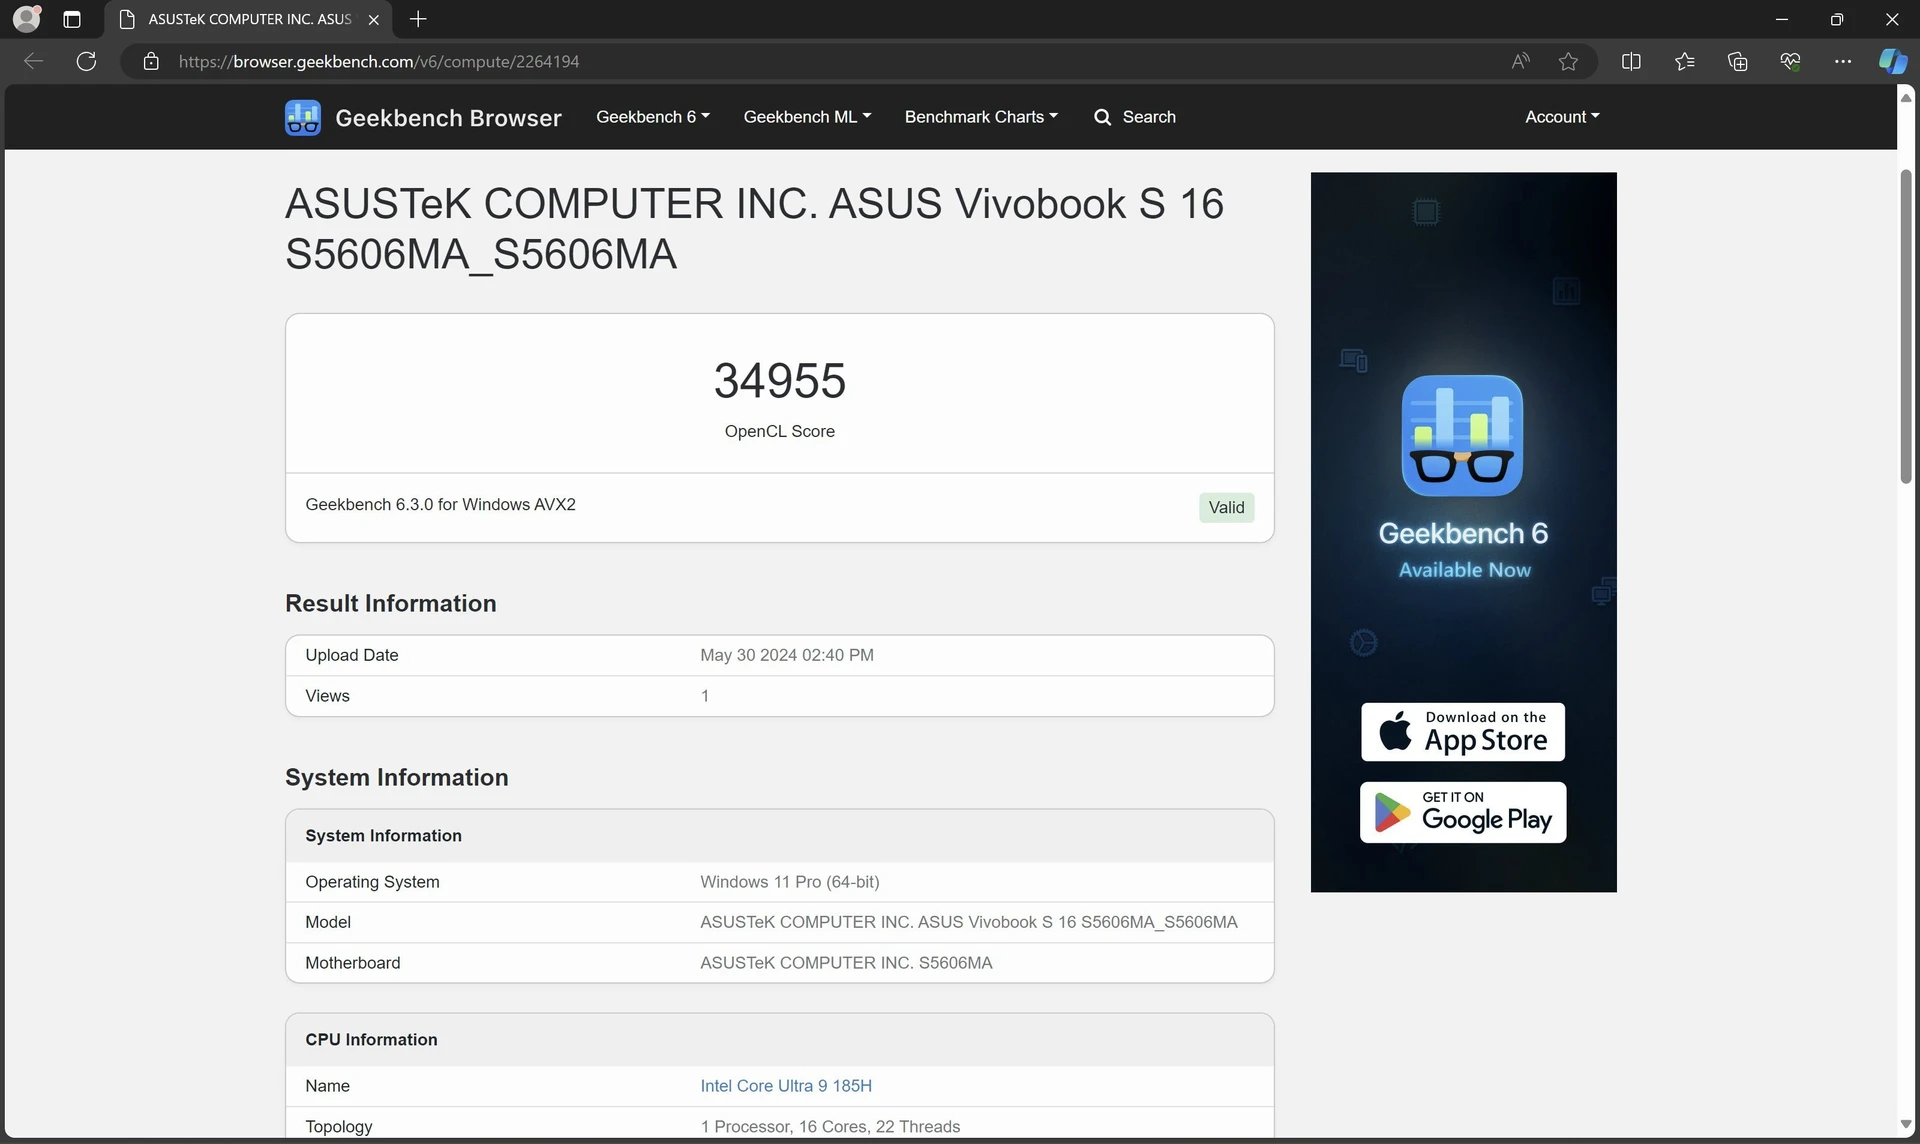Click the Geekbench logo icon

303,117
